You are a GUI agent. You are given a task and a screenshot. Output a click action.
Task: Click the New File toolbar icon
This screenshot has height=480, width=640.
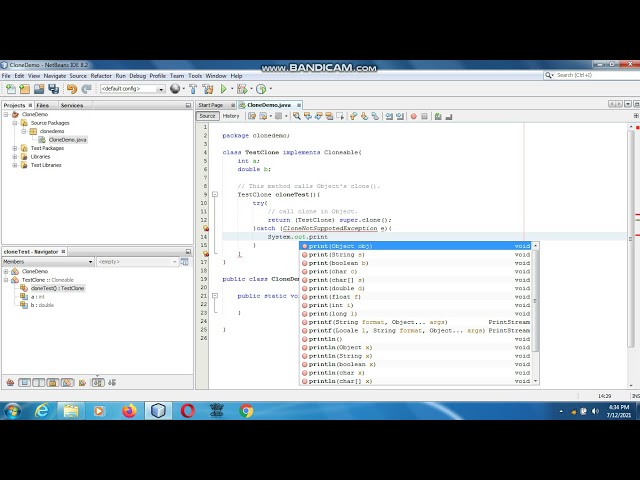11,89
